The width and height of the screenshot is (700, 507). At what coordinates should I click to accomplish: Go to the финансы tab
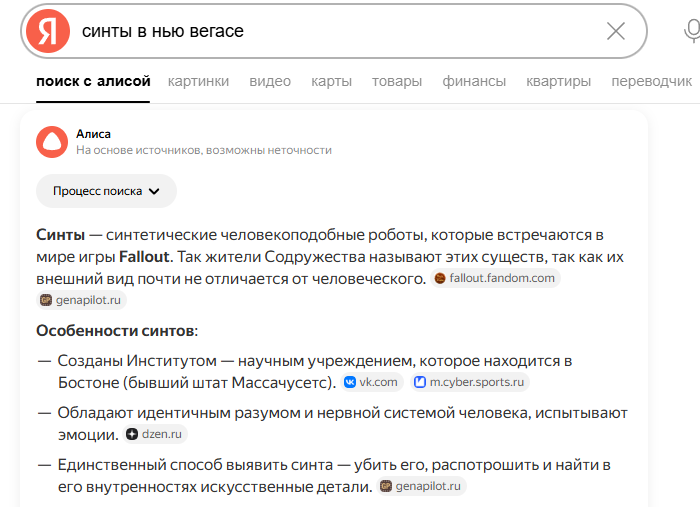[x=474, y=81]
